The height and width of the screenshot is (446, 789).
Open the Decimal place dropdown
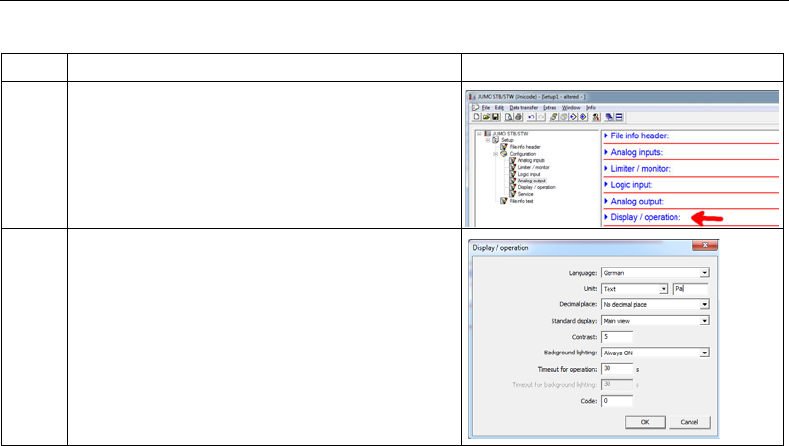click(x=704, y=304)
